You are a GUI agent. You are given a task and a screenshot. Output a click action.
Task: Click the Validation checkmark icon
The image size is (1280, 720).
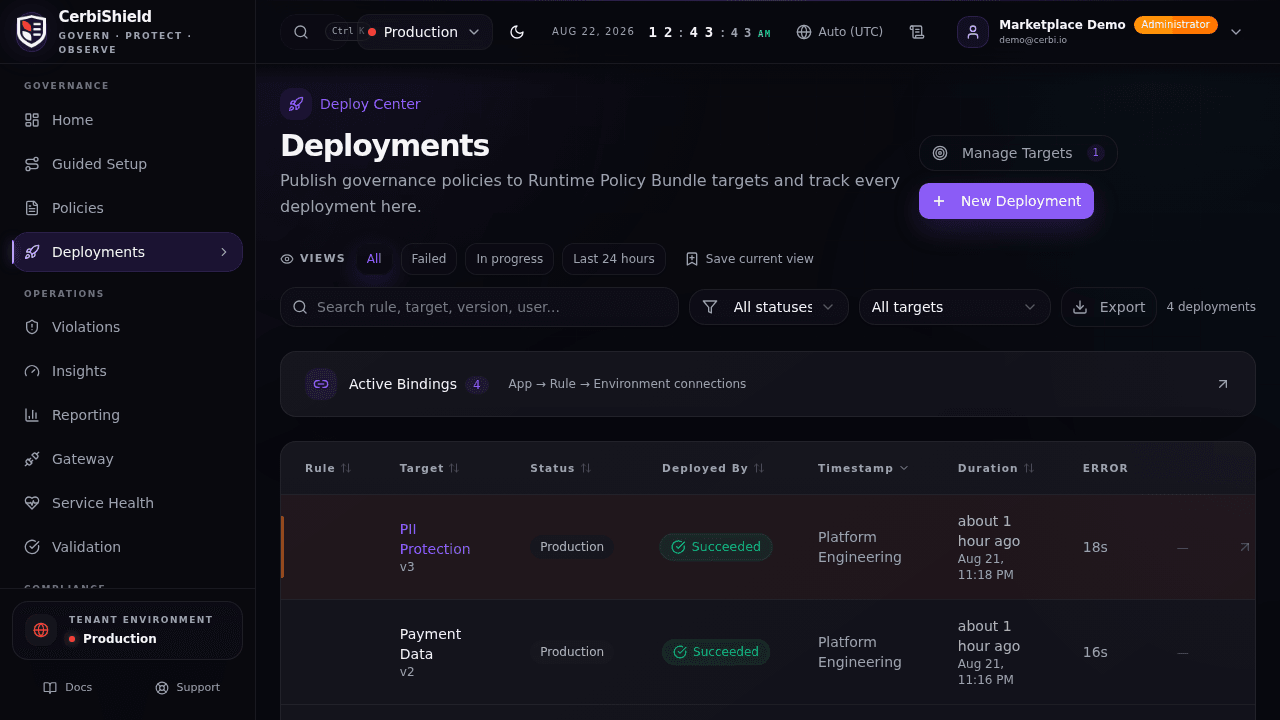pos(32,547)
